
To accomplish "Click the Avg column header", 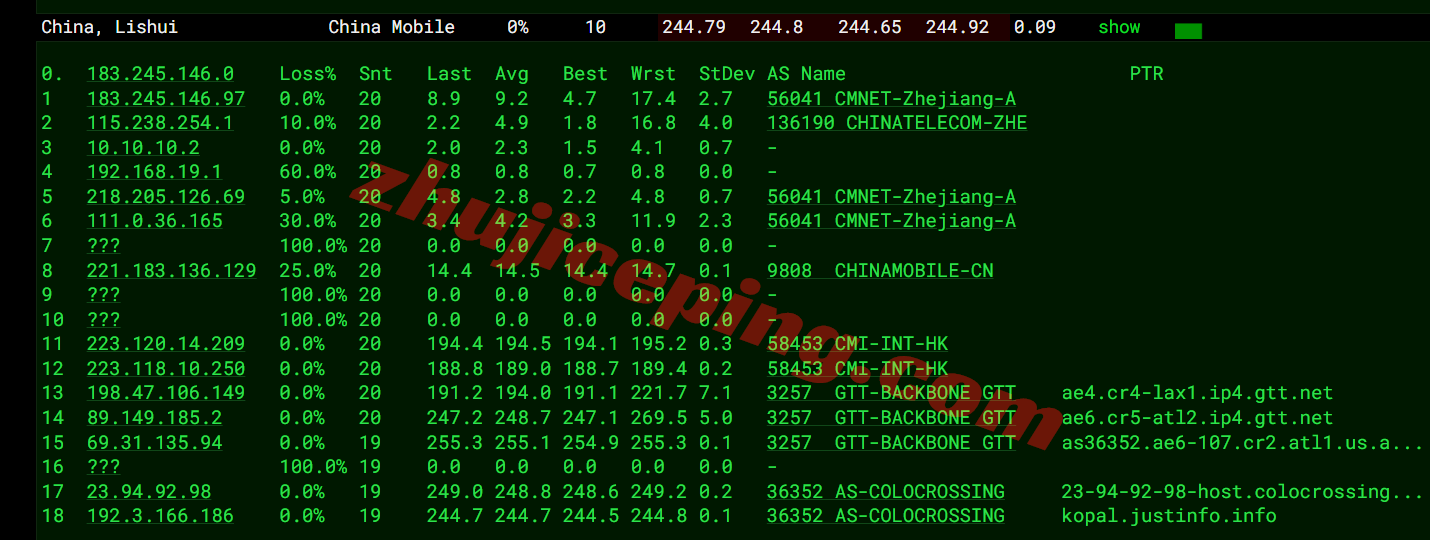I will point(512,74).
